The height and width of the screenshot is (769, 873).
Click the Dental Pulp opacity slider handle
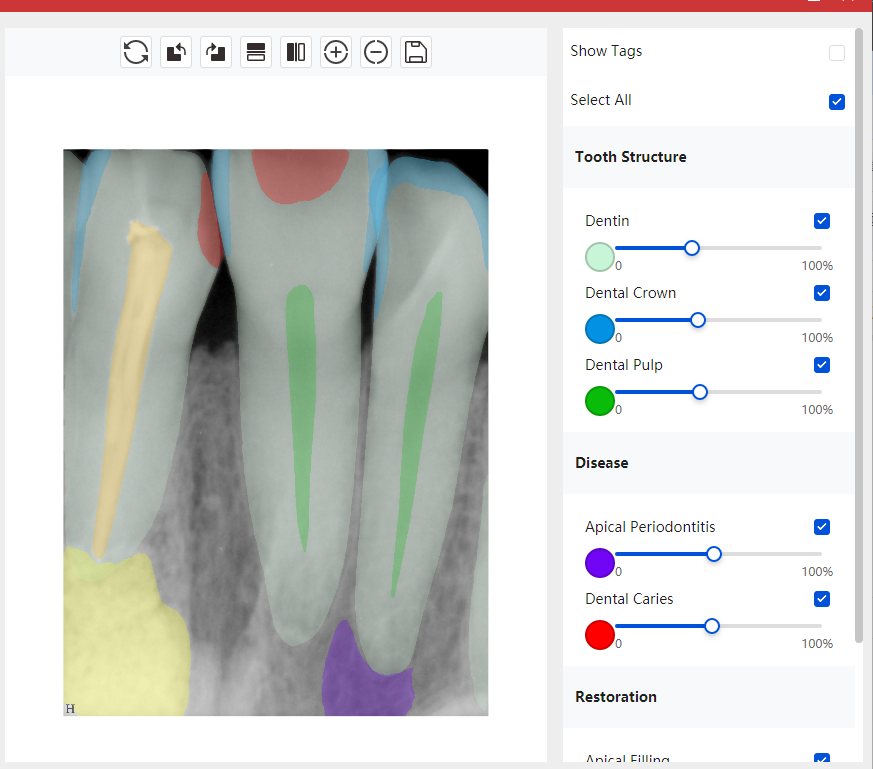click(700, 392)
